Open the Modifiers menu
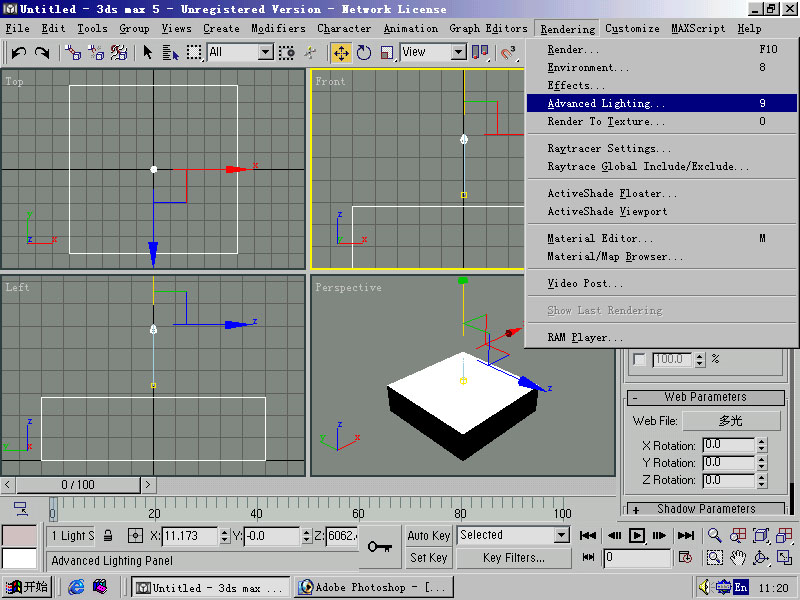 (x=278, y=29)
